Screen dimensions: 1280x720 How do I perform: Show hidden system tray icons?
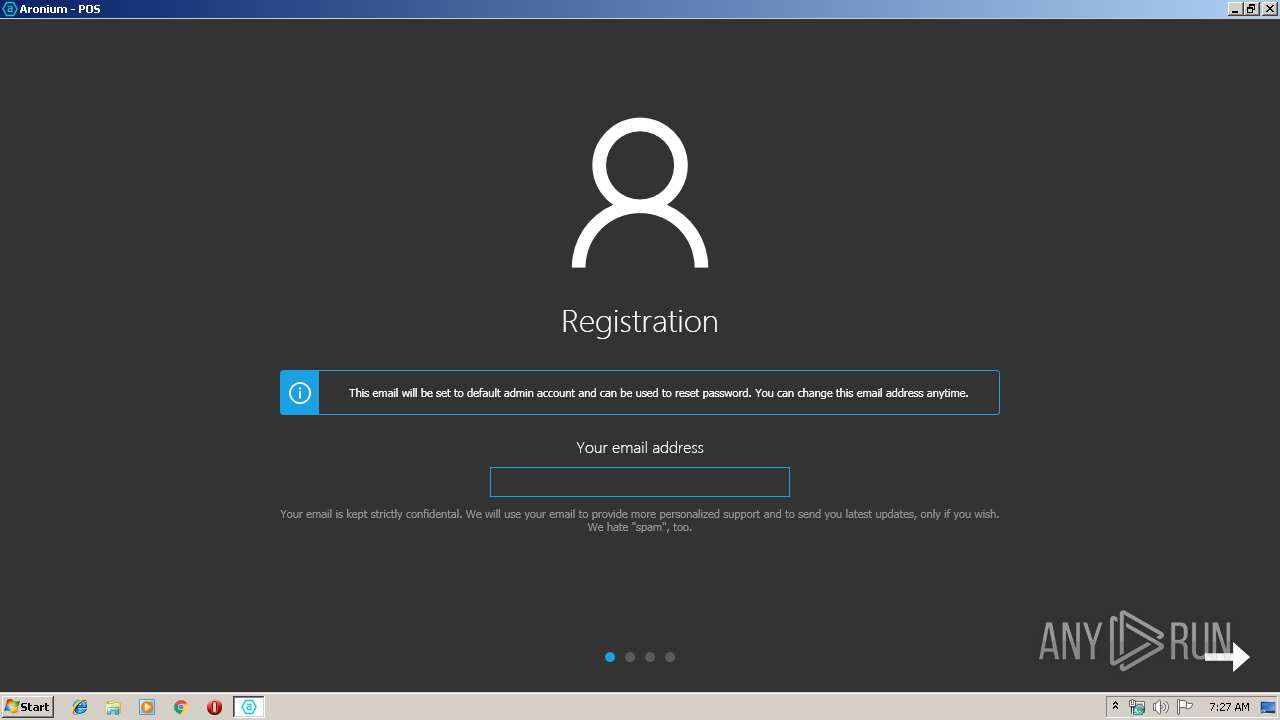pos(1115,707)
